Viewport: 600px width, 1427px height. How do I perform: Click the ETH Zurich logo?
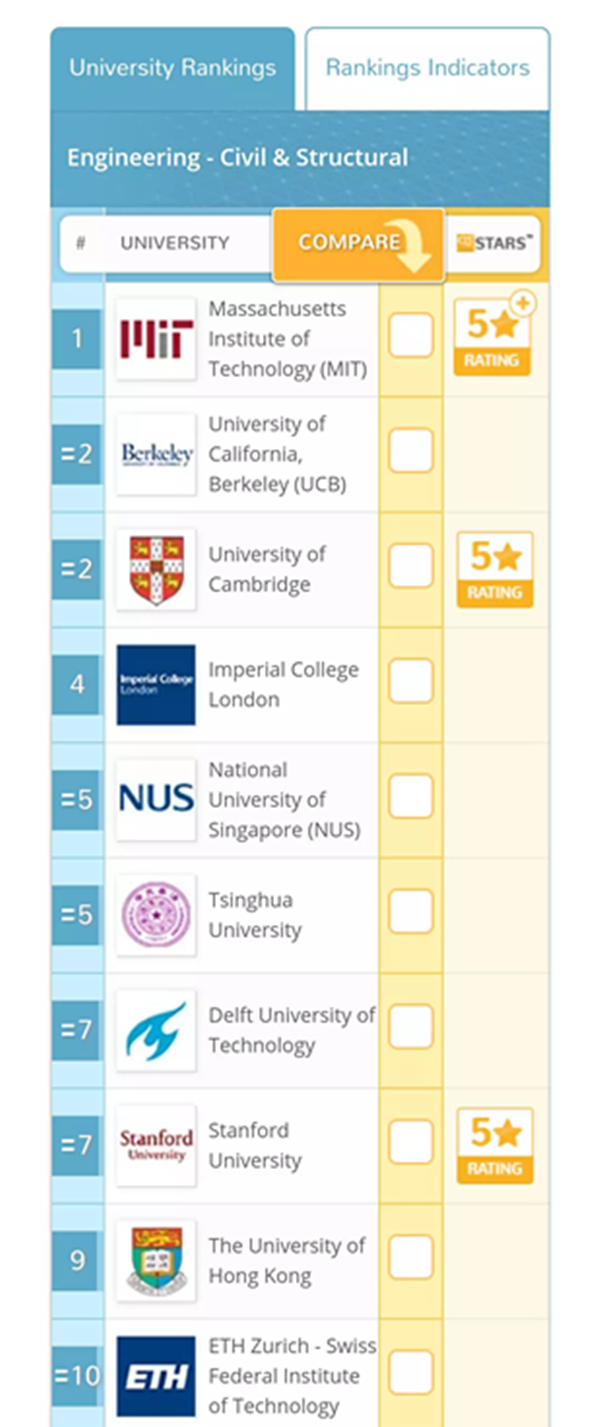click(156, 1376)
